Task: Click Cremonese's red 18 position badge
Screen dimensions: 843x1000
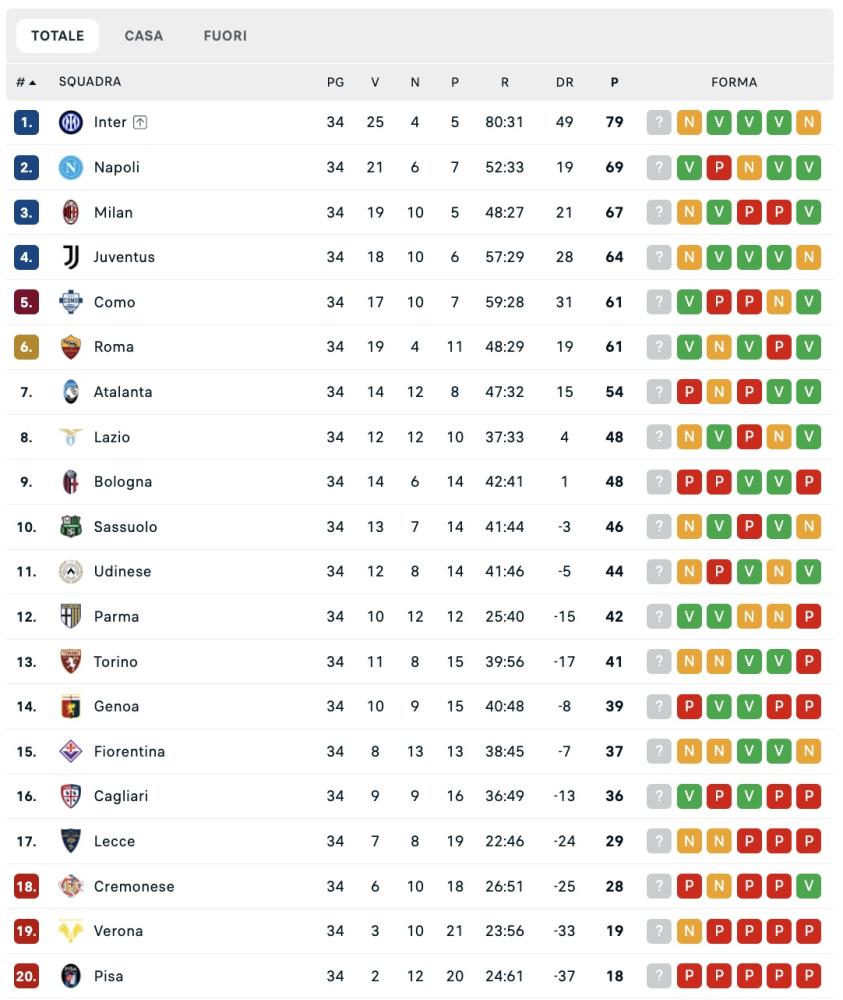Action: (x=26, y=886)
